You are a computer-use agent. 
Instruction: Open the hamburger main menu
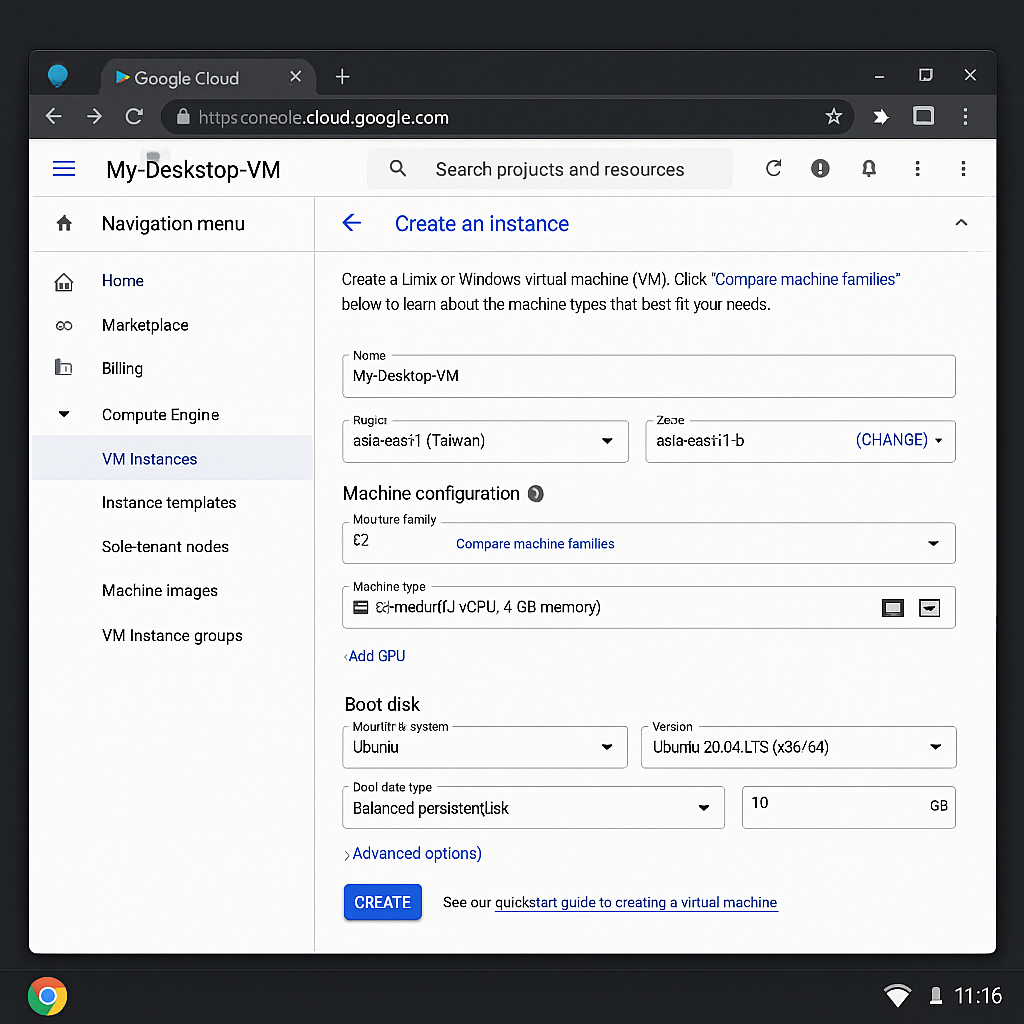click(63, 169)
